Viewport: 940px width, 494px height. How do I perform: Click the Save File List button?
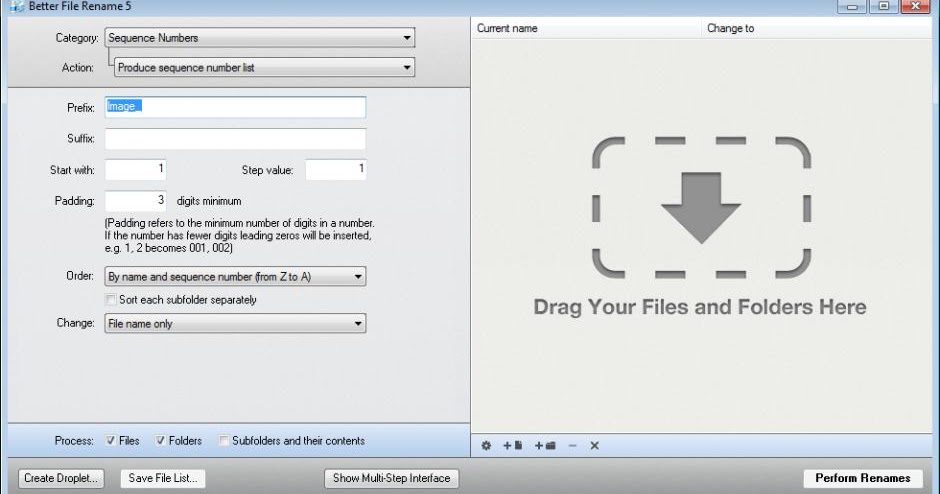coord(163,478)
